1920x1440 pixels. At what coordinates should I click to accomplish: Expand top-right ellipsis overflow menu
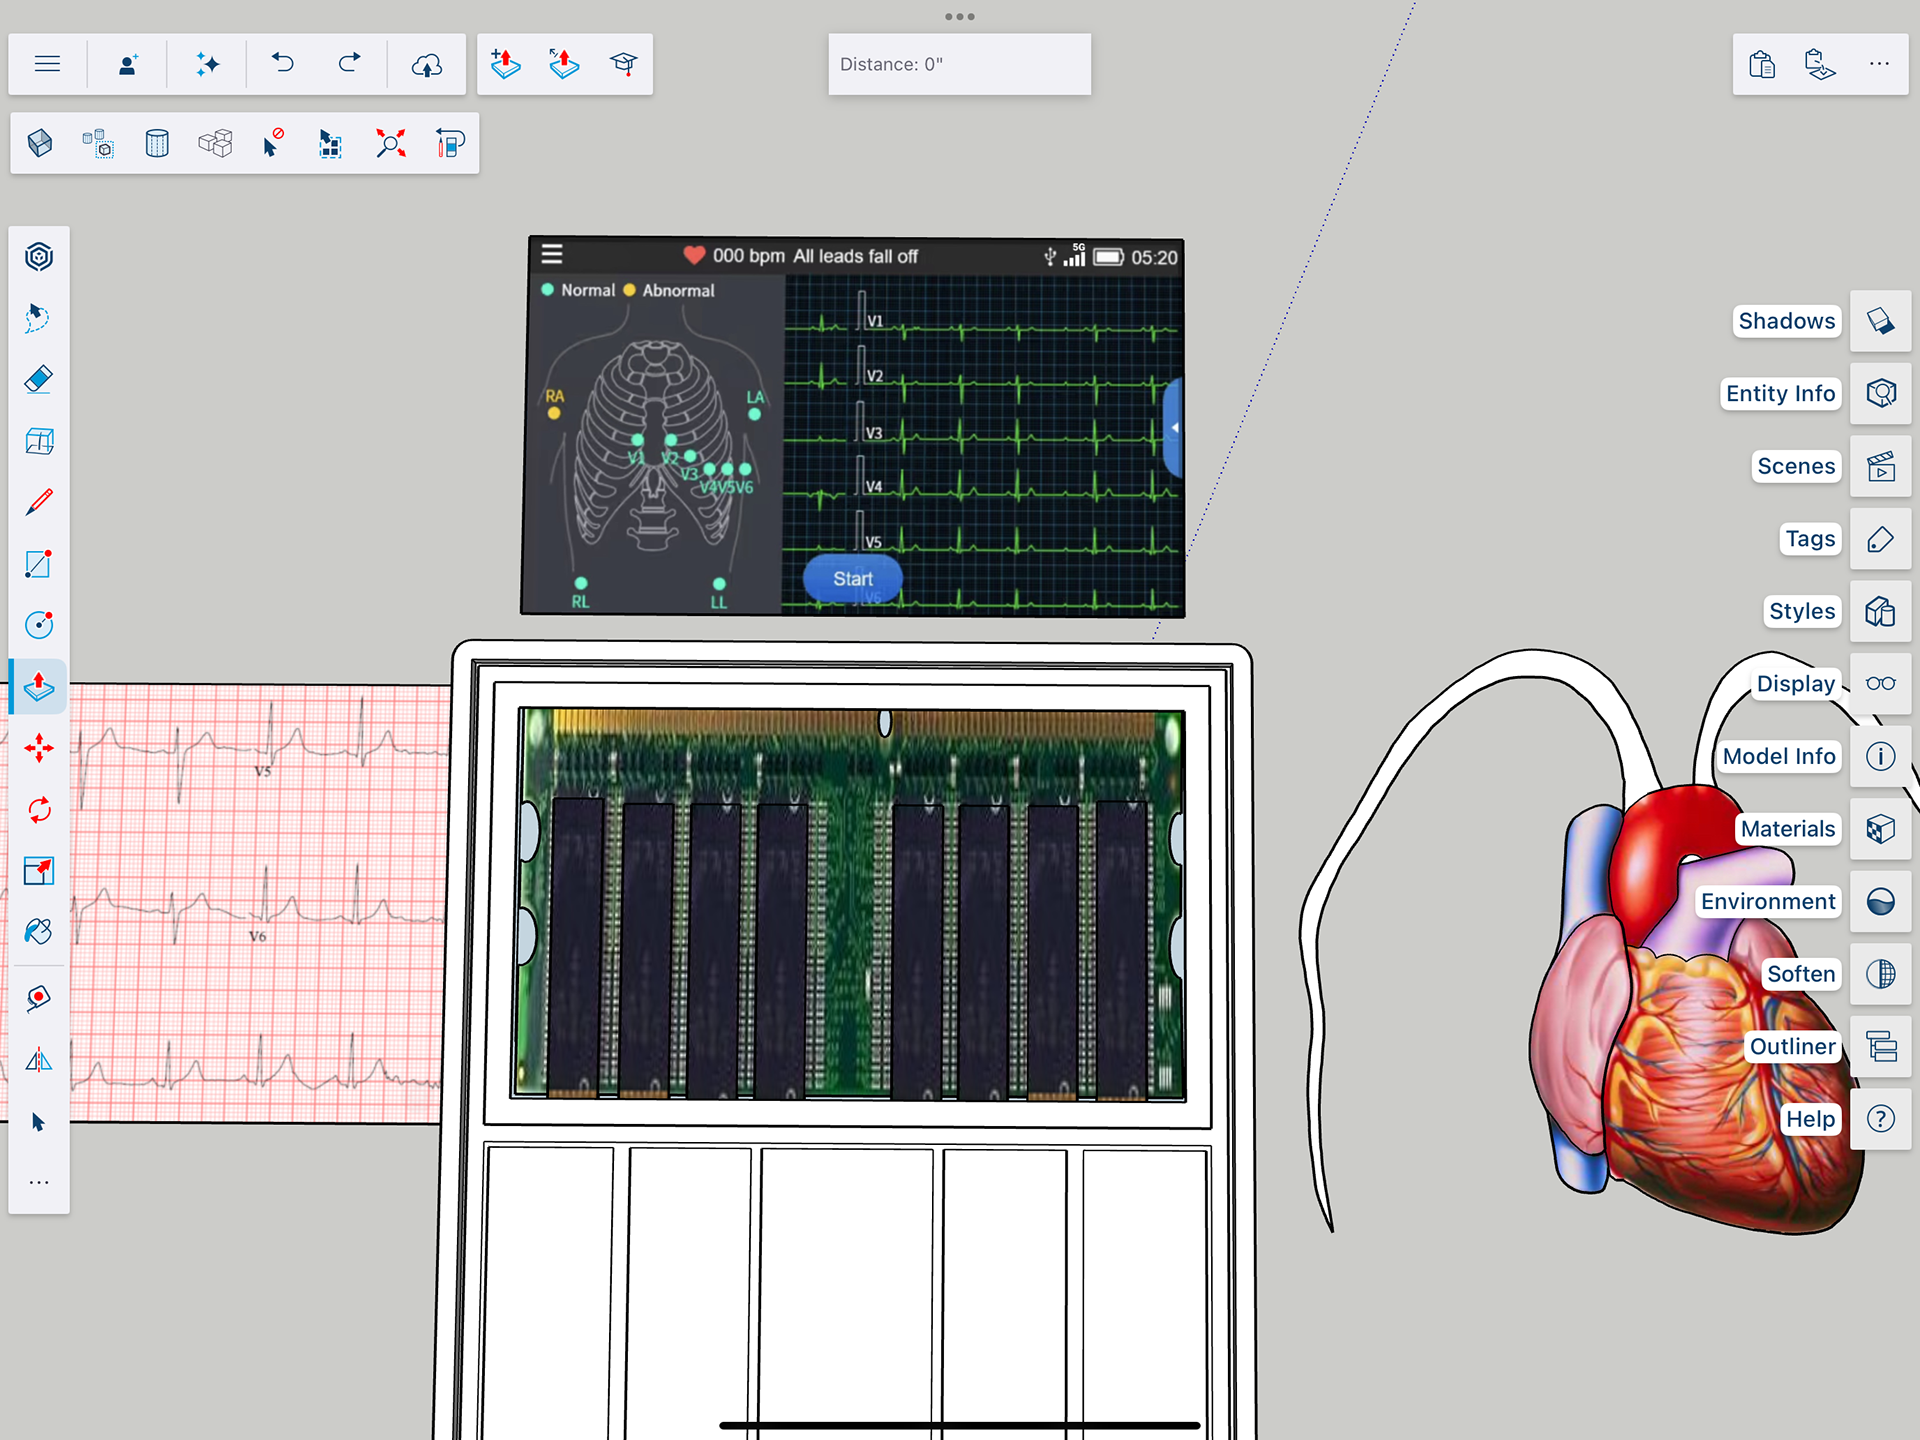1879,64
